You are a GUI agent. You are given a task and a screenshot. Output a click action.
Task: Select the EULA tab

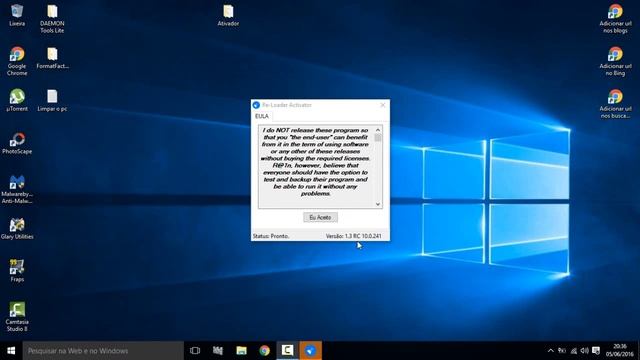click(x=262, y=116)
